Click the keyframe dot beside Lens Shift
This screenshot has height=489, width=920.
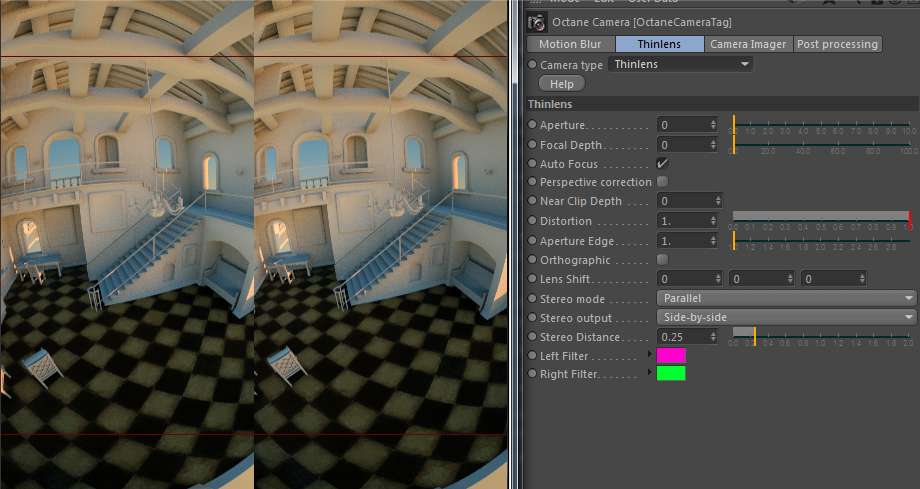pyautogui.click(x=532, y=279)
